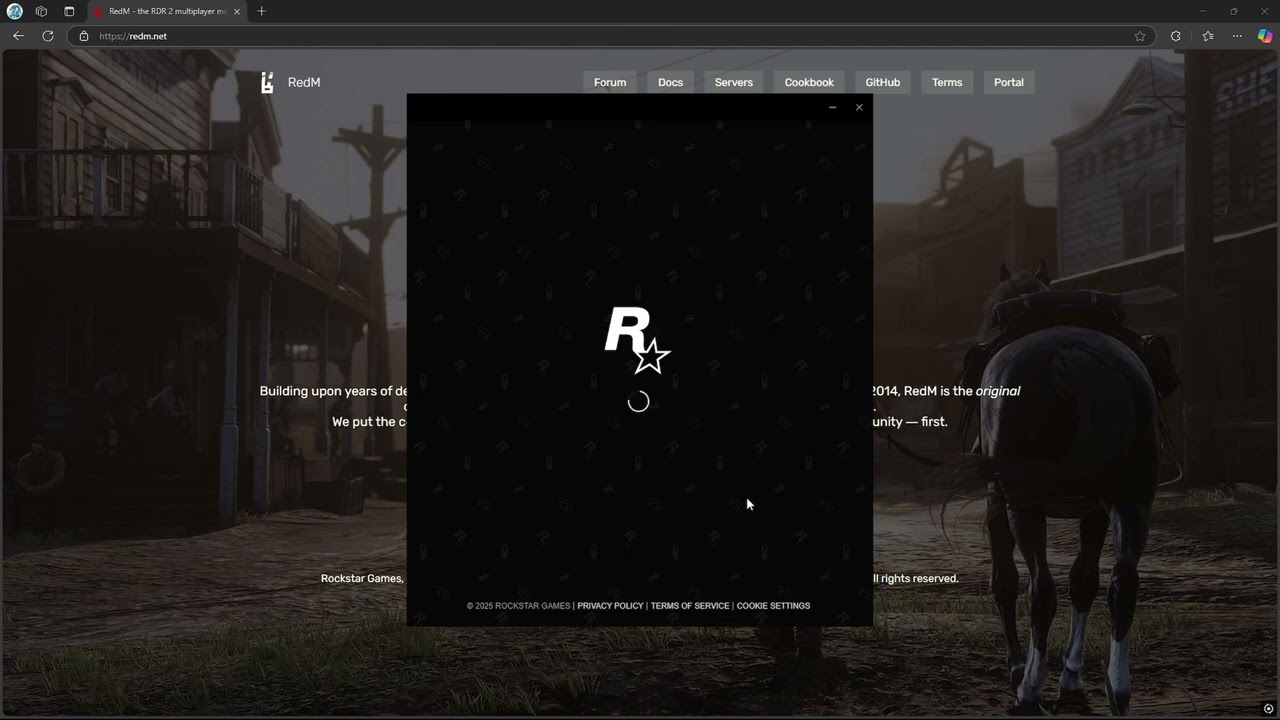Open the Terms navigation link
The image size is (1280, 720).
947,82
